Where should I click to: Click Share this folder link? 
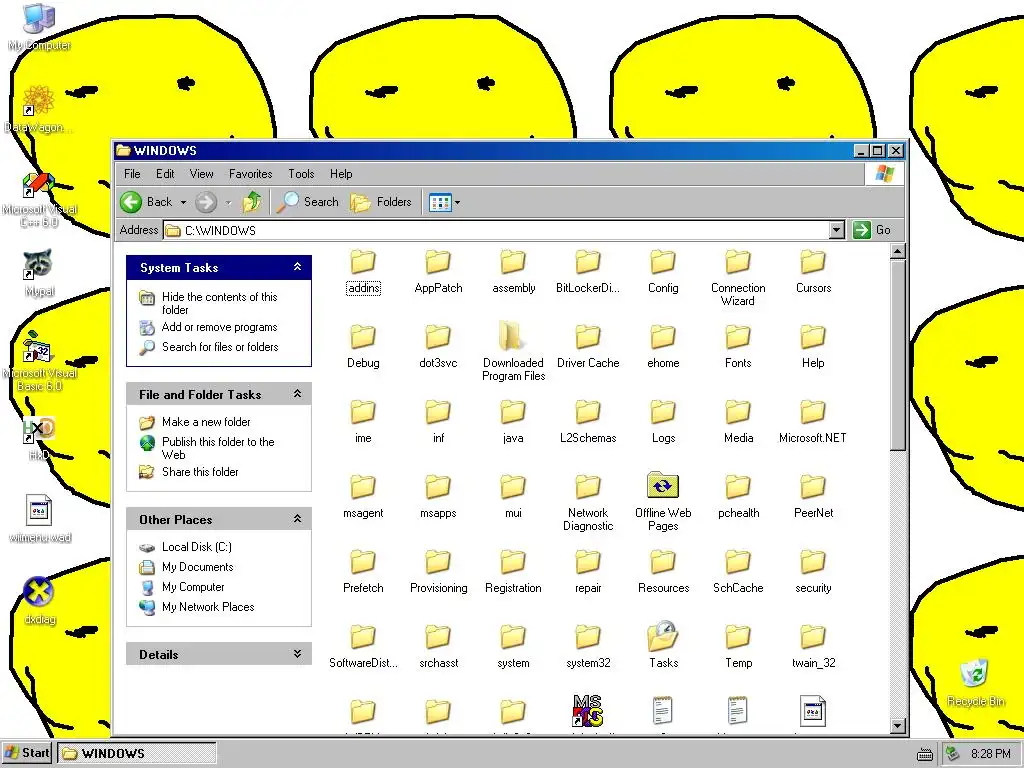click(200, 472)
